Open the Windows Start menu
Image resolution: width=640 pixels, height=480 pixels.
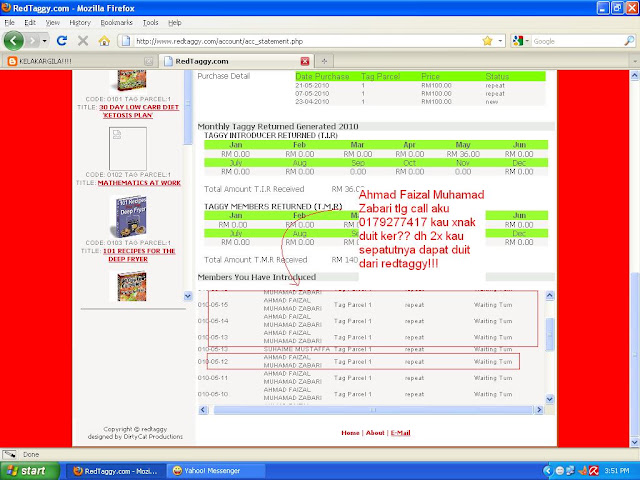coord(29,471)
